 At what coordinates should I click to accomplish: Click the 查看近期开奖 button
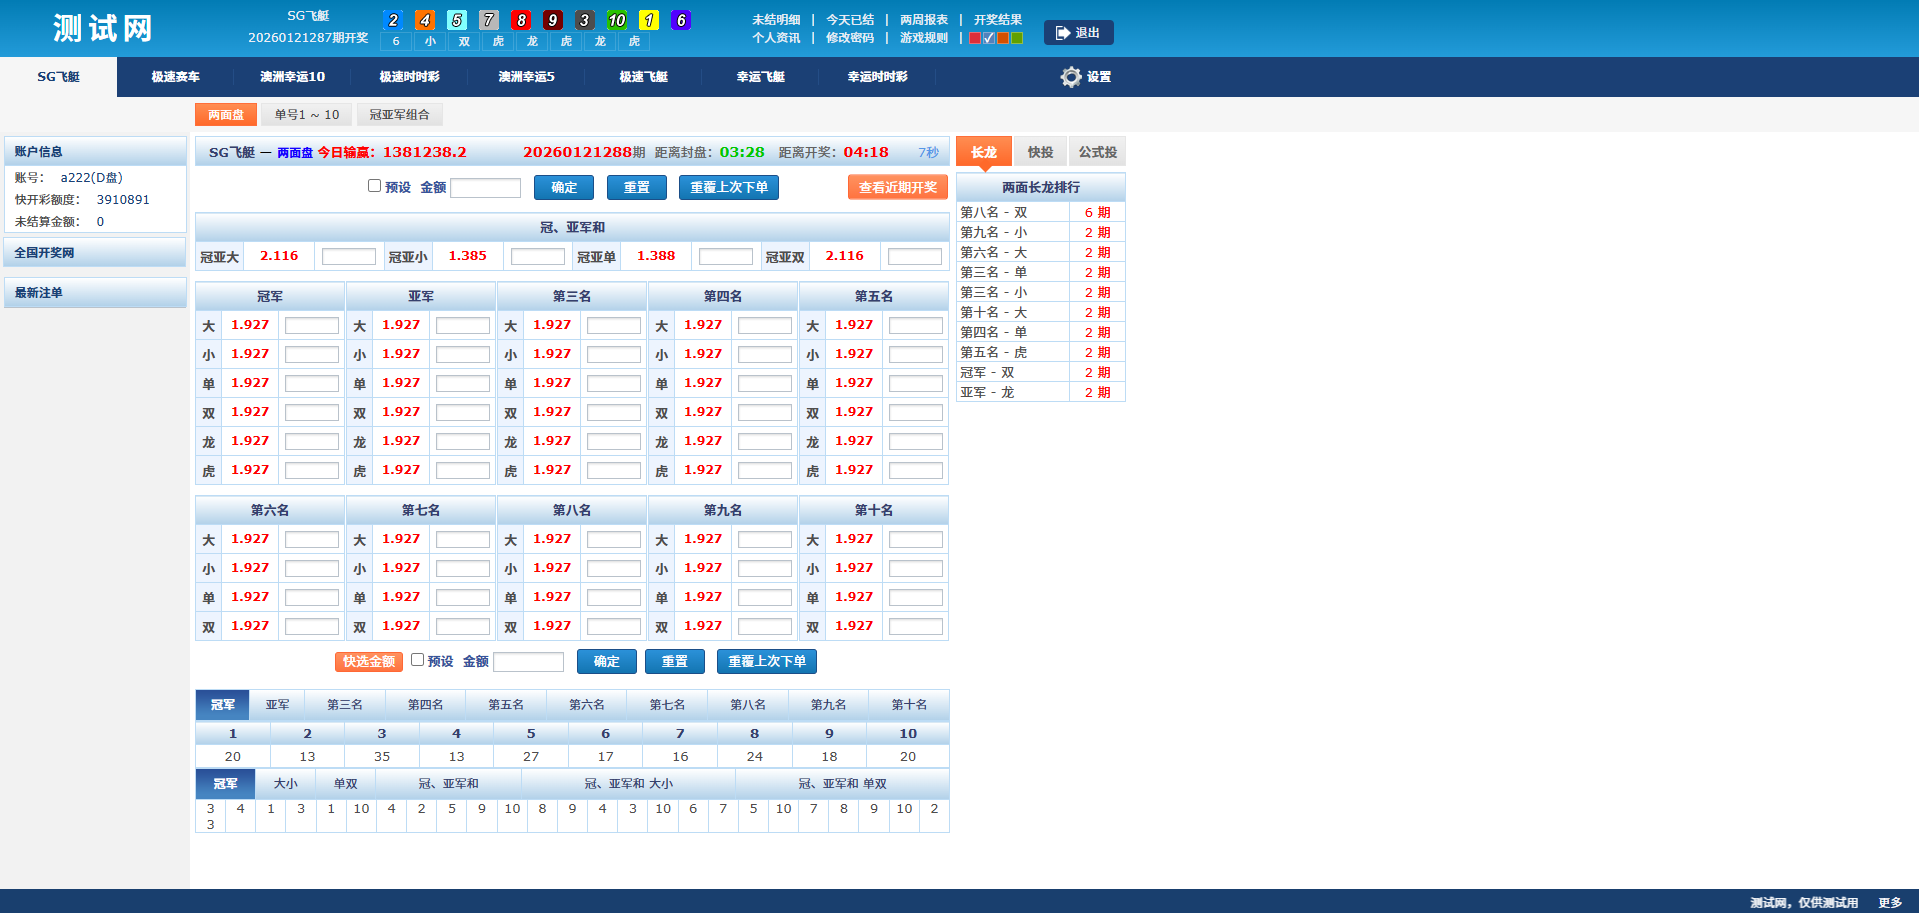tap(897, 187)
